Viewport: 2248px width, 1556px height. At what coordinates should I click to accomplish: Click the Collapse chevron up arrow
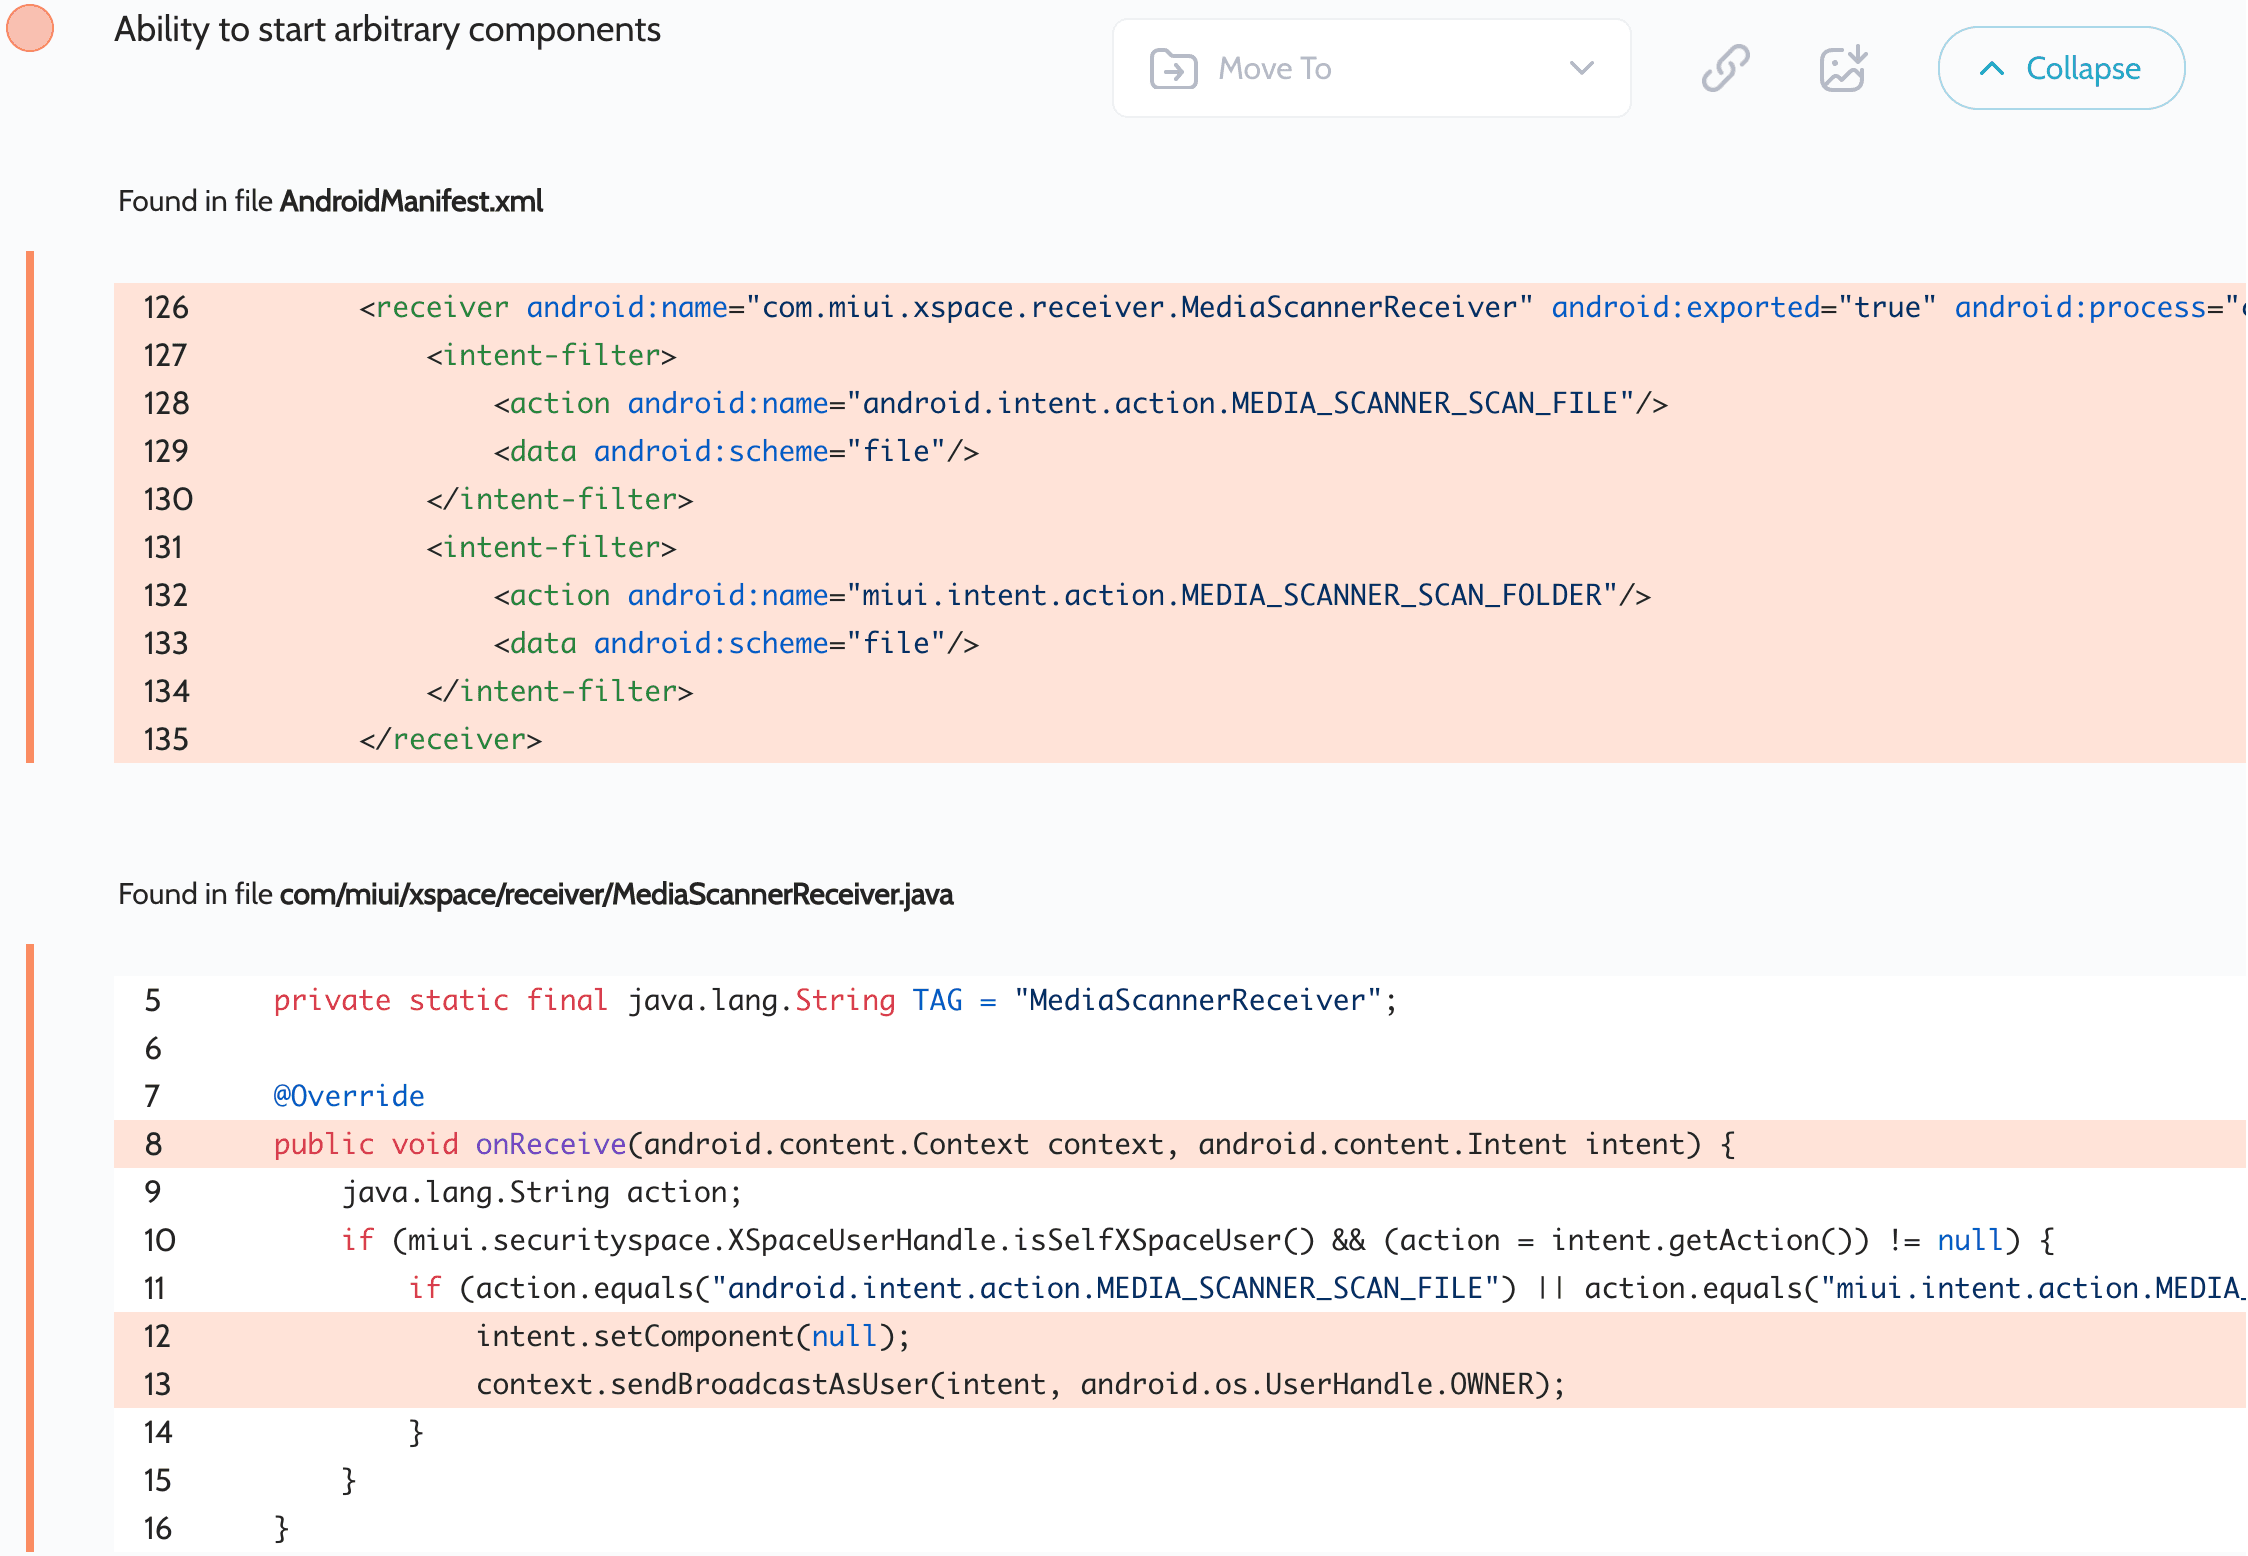(1991, 68)
